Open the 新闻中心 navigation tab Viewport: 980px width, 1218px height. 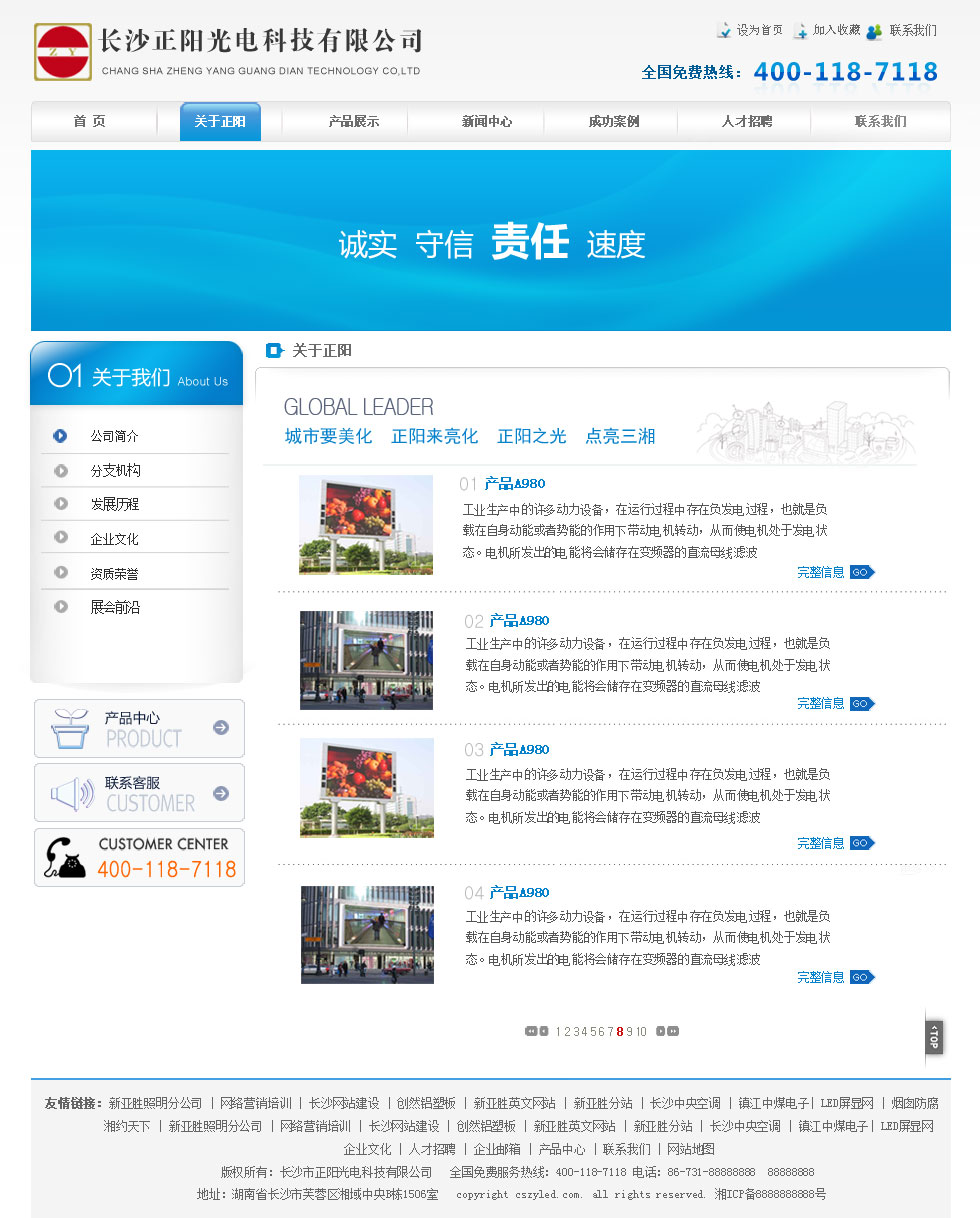point(487,122)
